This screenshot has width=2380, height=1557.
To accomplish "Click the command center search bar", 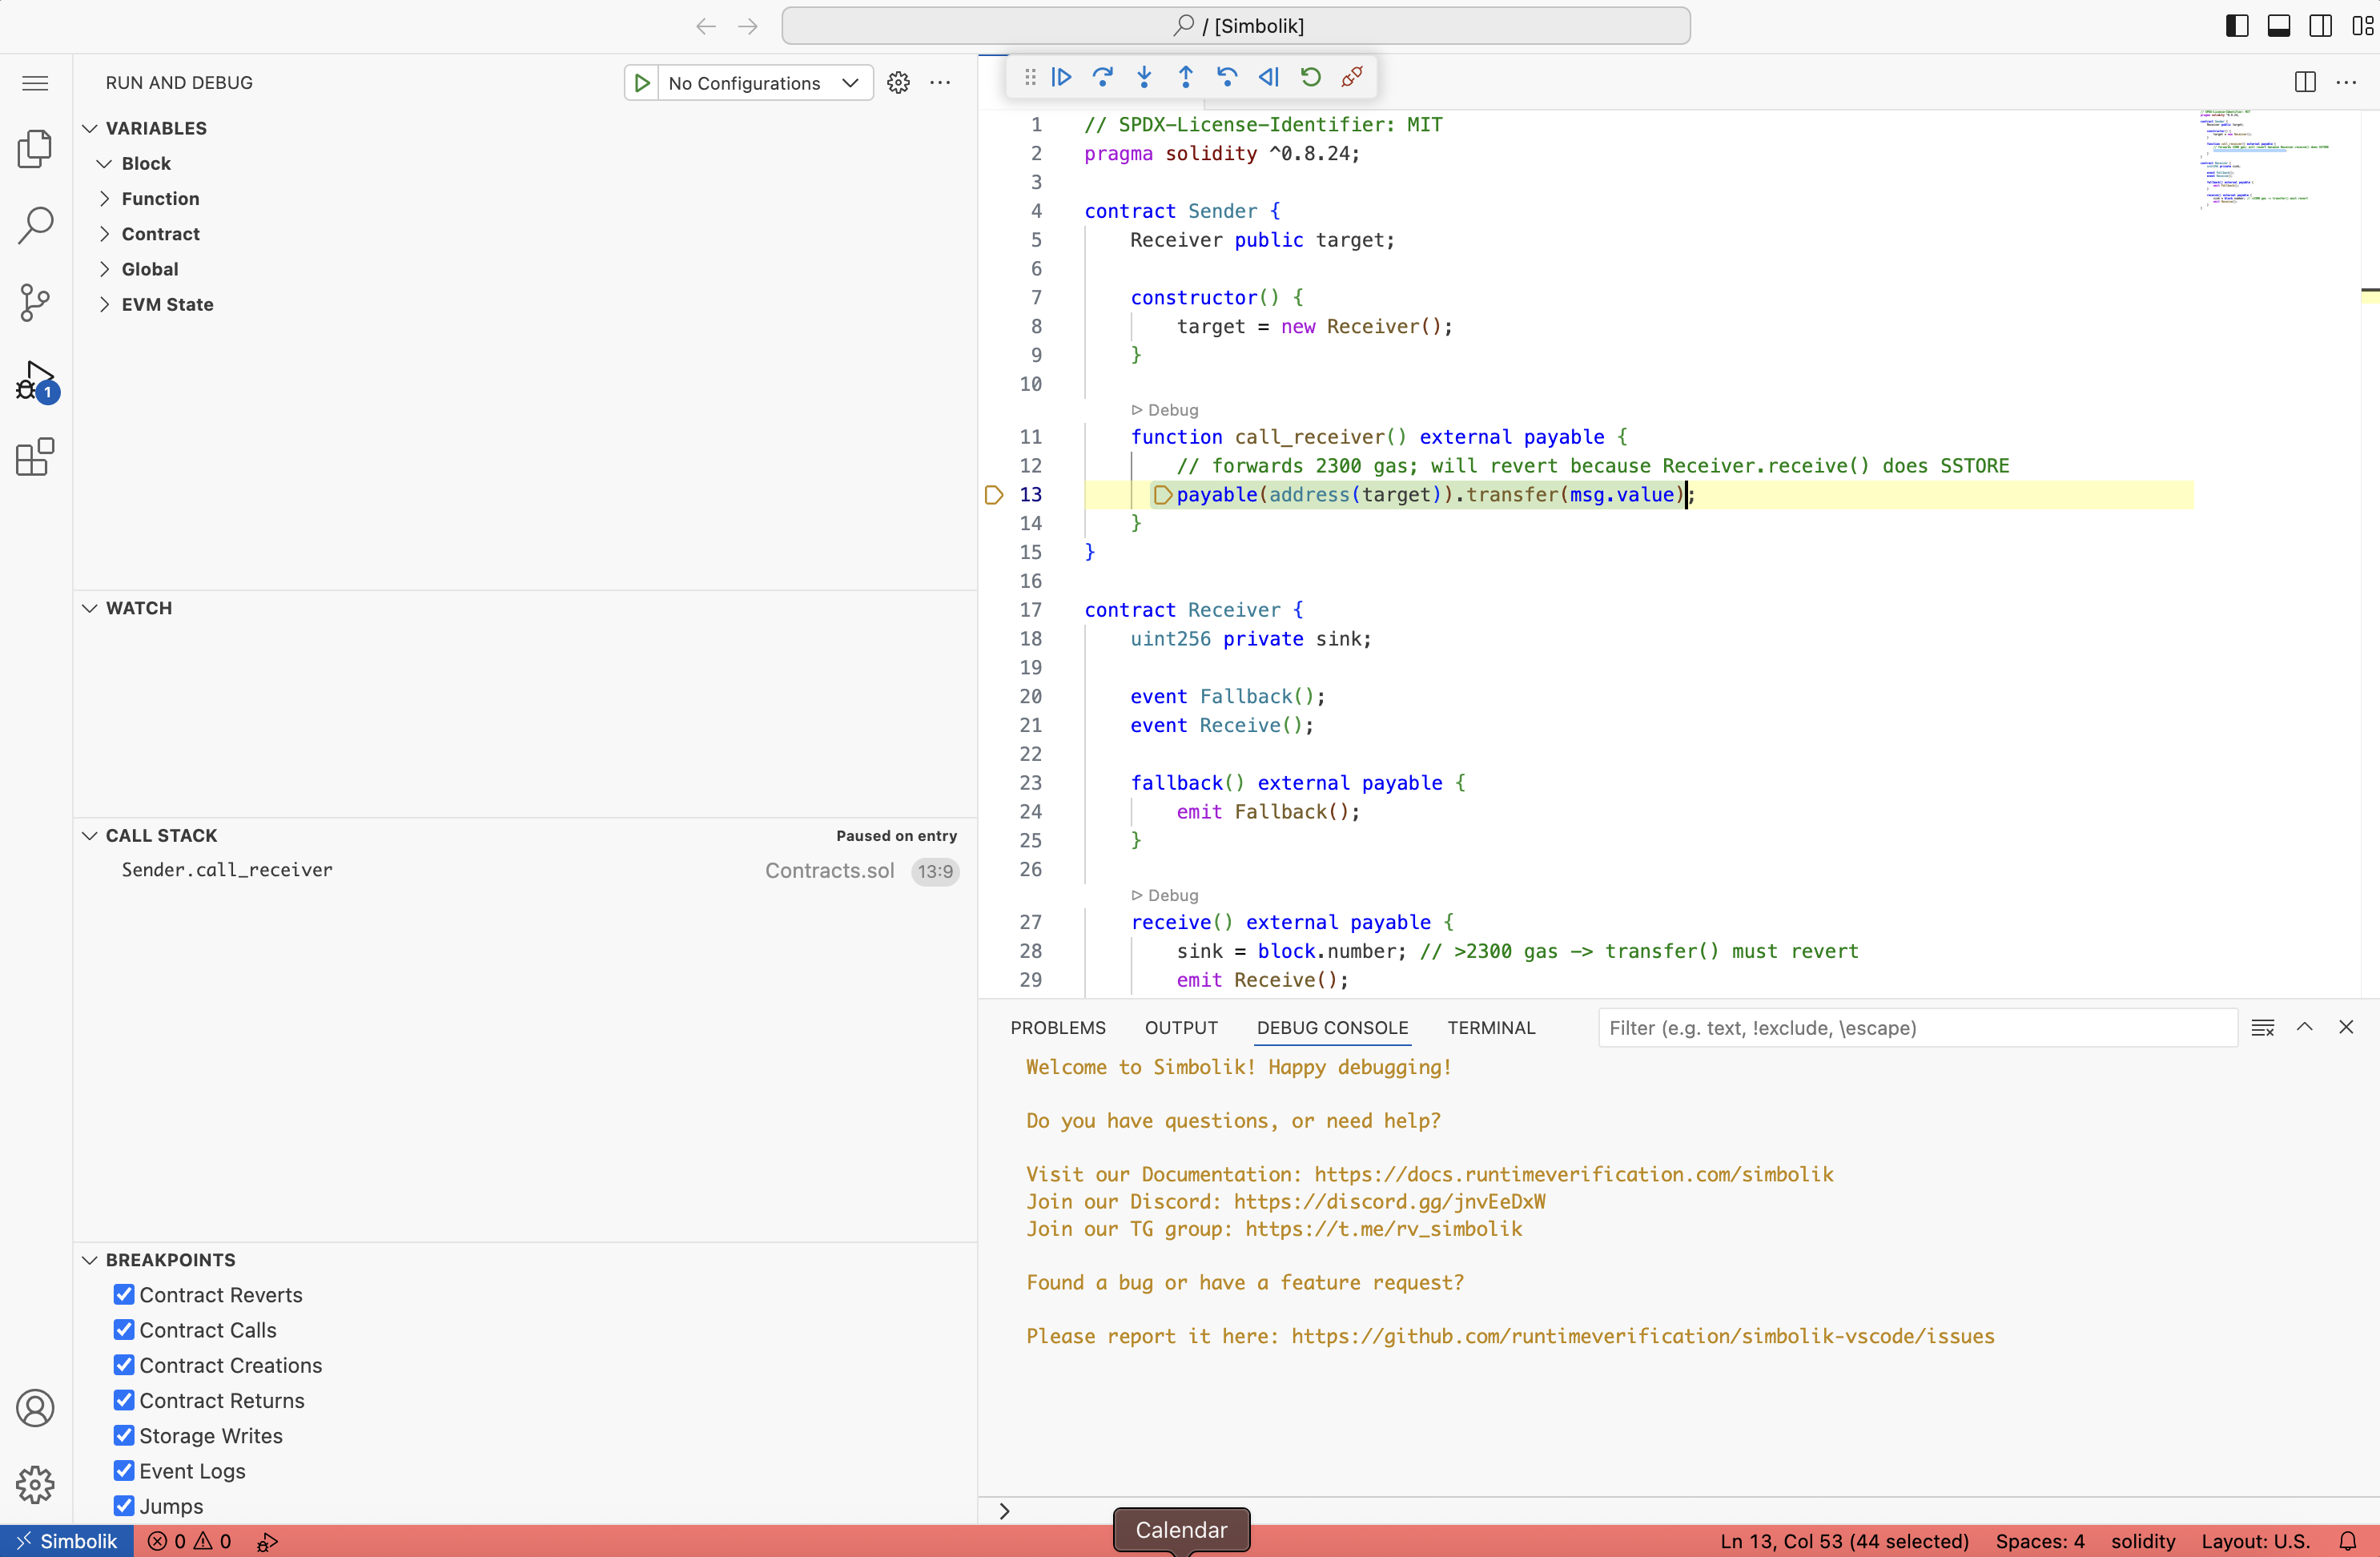I will (x=1236, y=26).
